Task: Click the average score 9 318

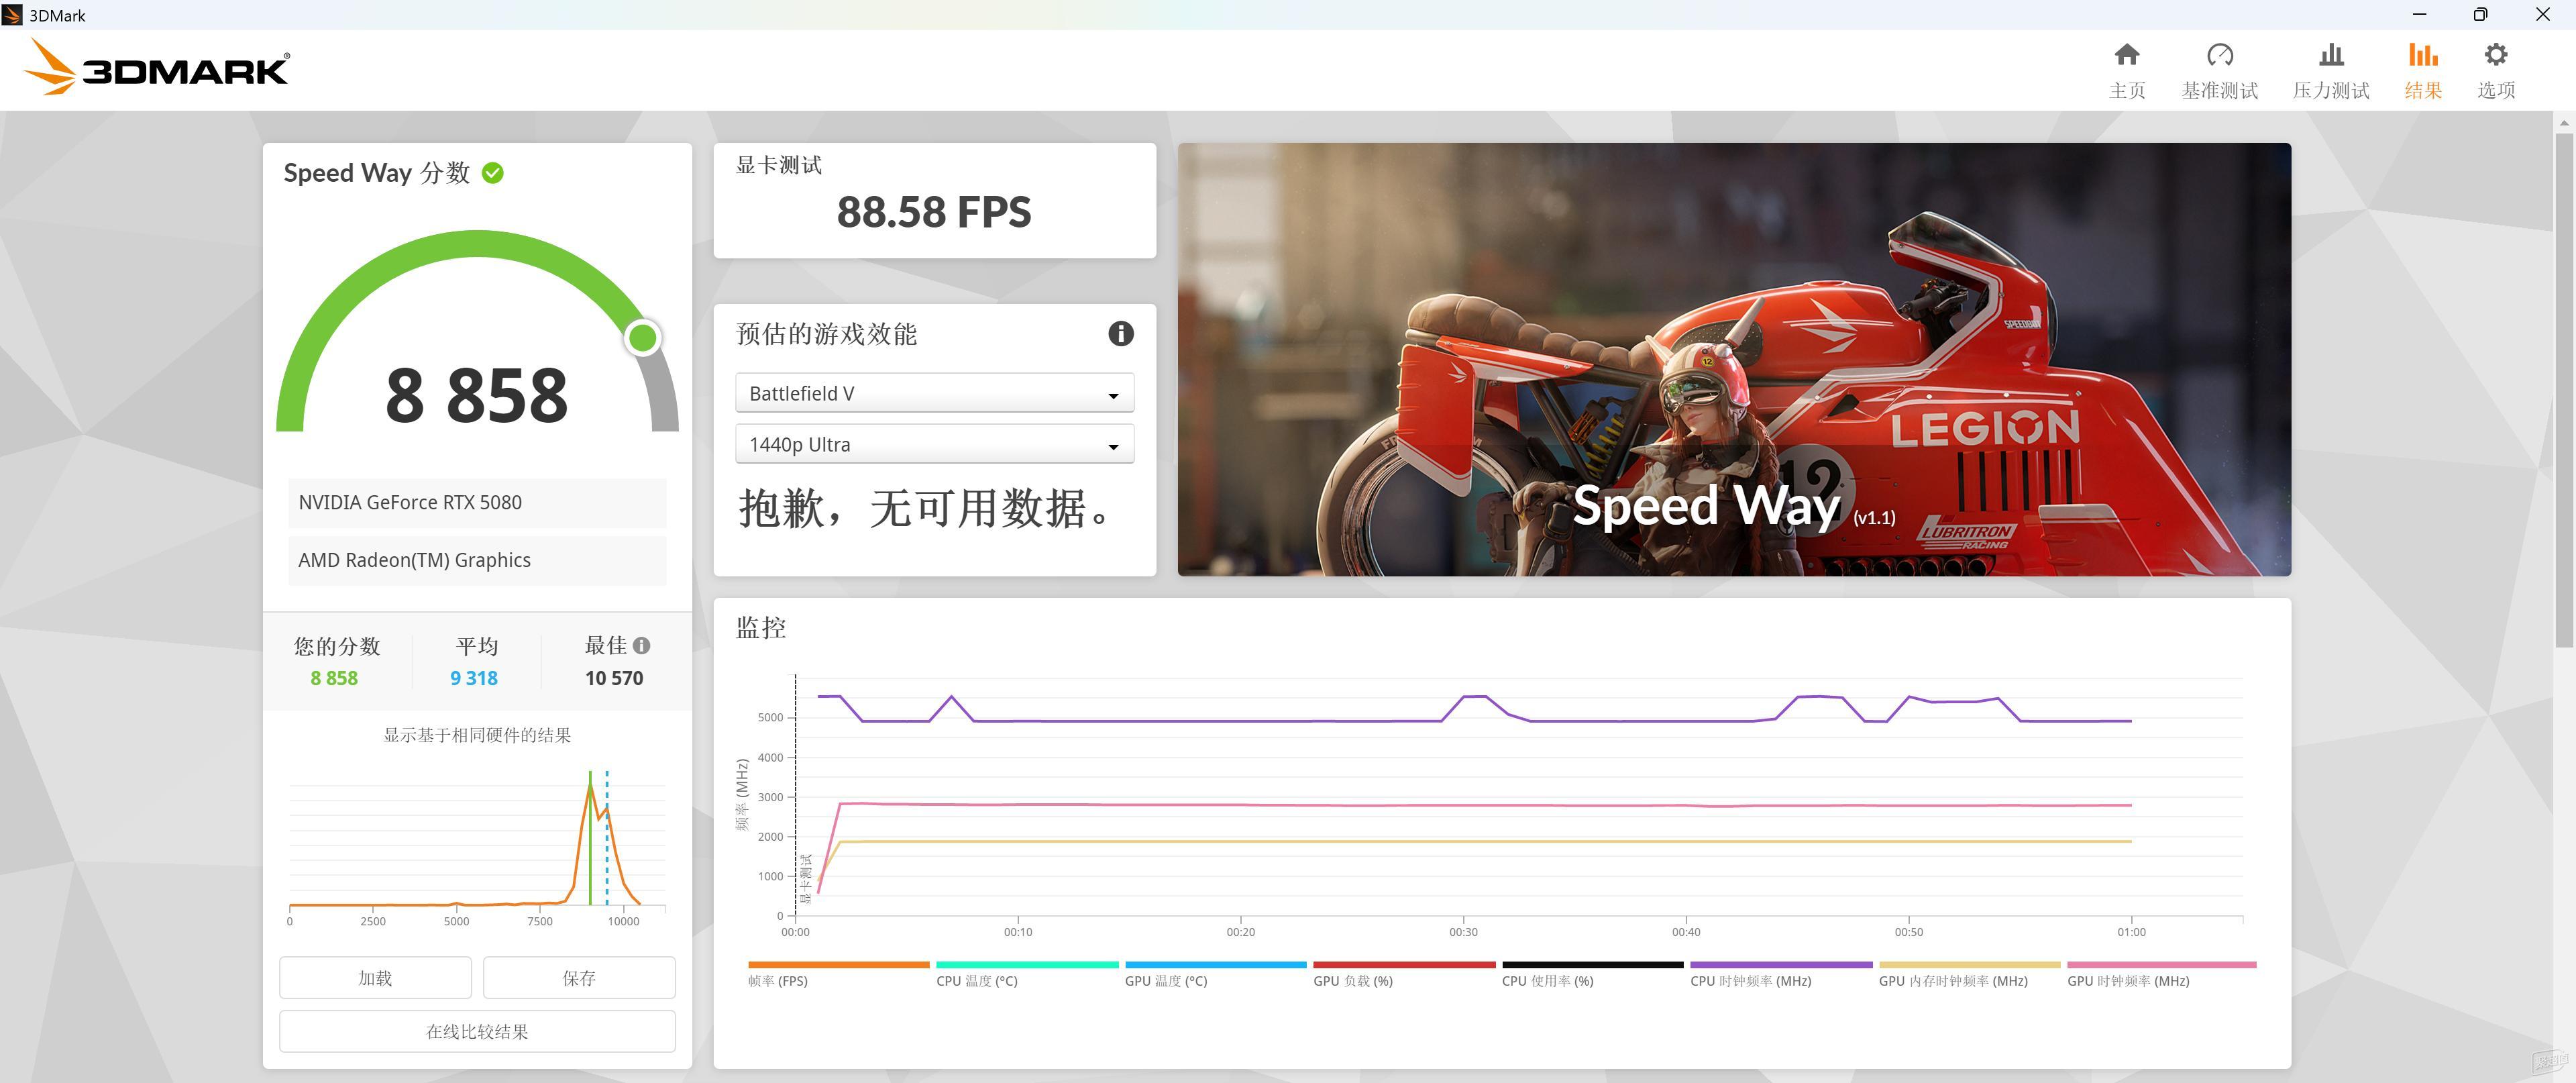Action: [474, 678]
